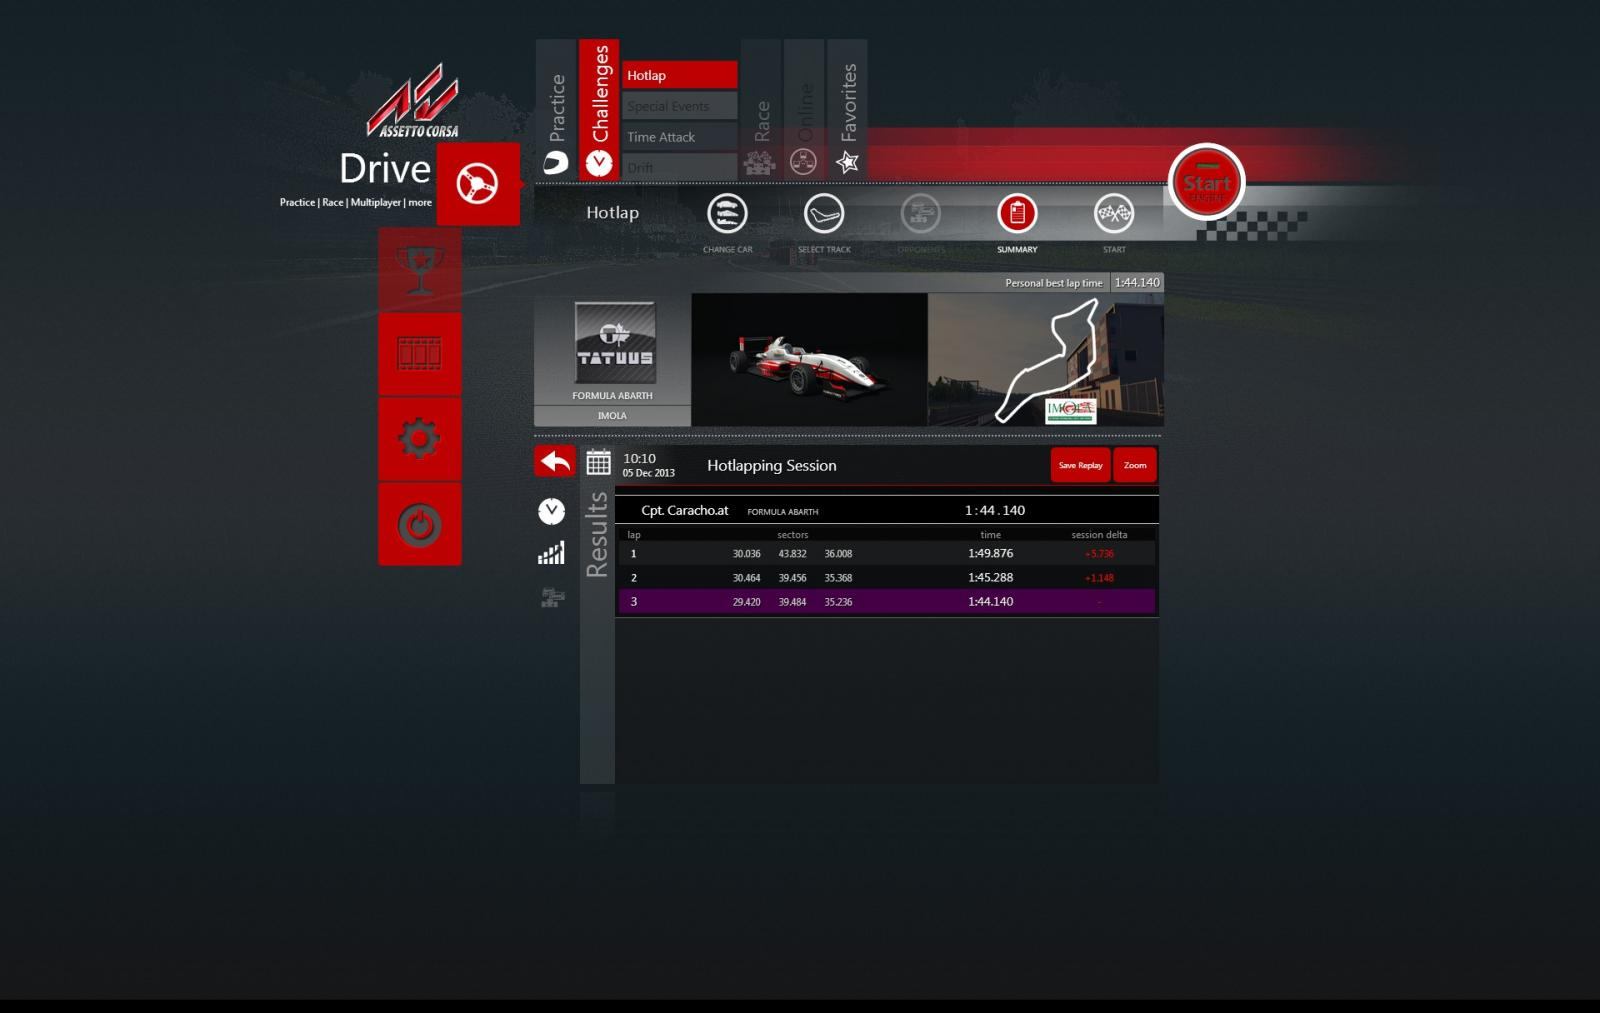Show the lap times clock icon
Screen dimensions: 1600x1013
click(551, 511)
